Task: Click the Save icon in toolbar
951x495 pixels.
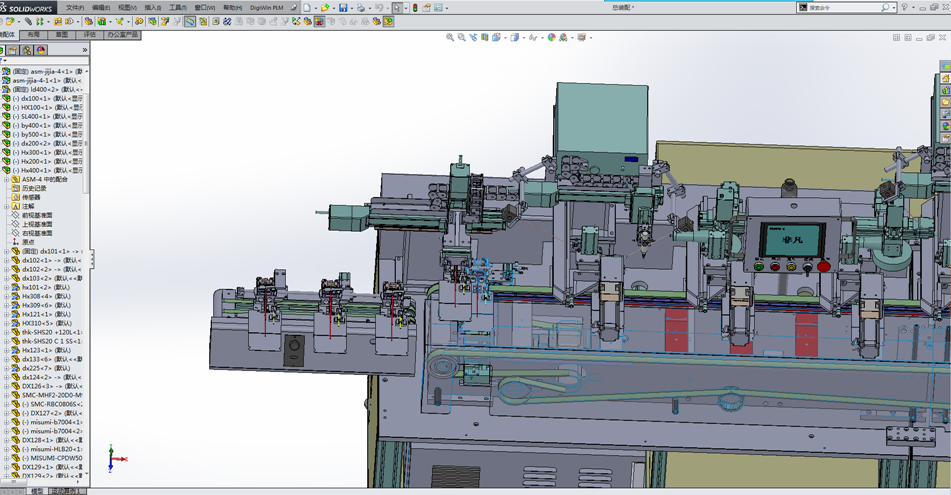Action: pyautogui.click(x=343, y=7)
